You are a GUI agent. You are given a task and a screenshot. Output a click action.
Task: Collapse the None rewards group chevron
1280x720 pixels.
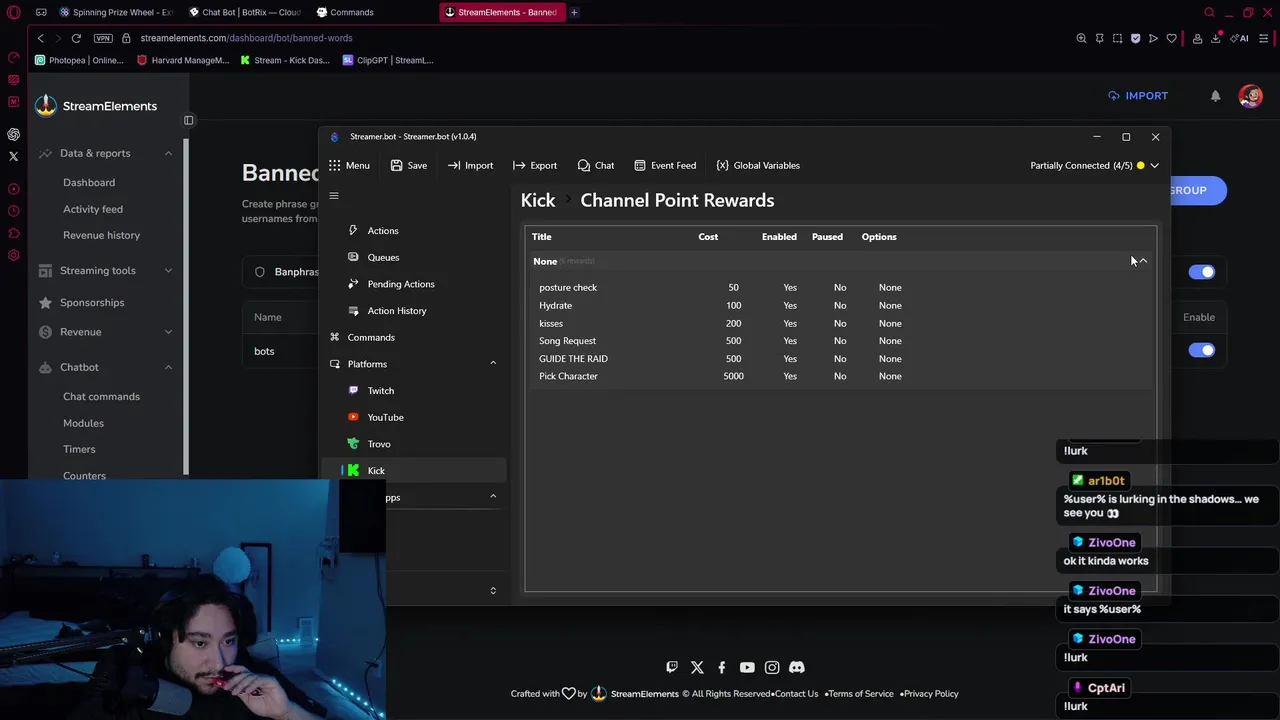[x=1143, y=261]
